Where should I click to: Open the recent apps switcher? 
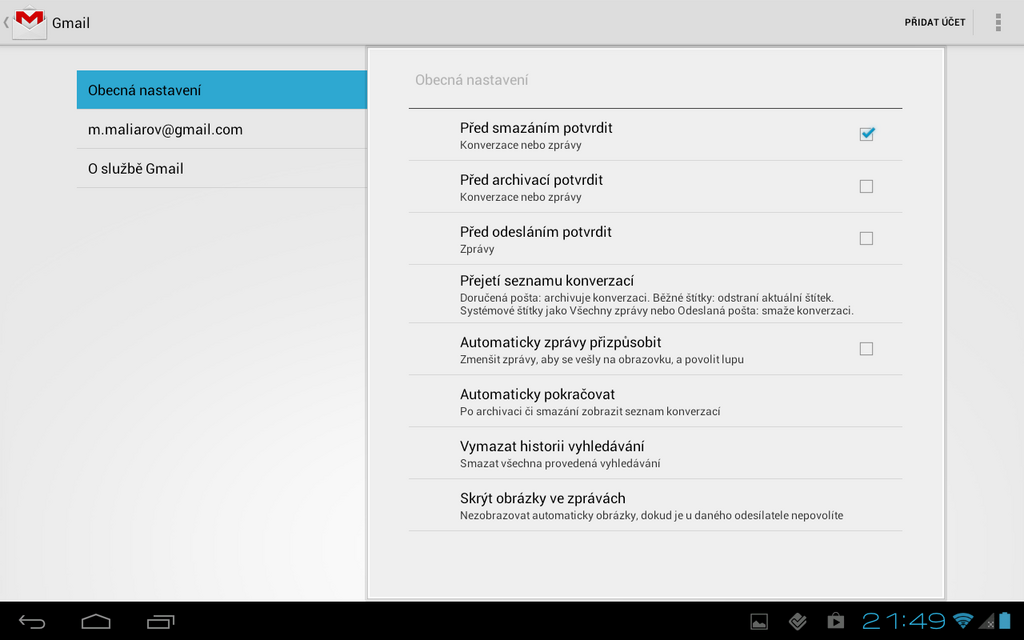coord(160,622)
